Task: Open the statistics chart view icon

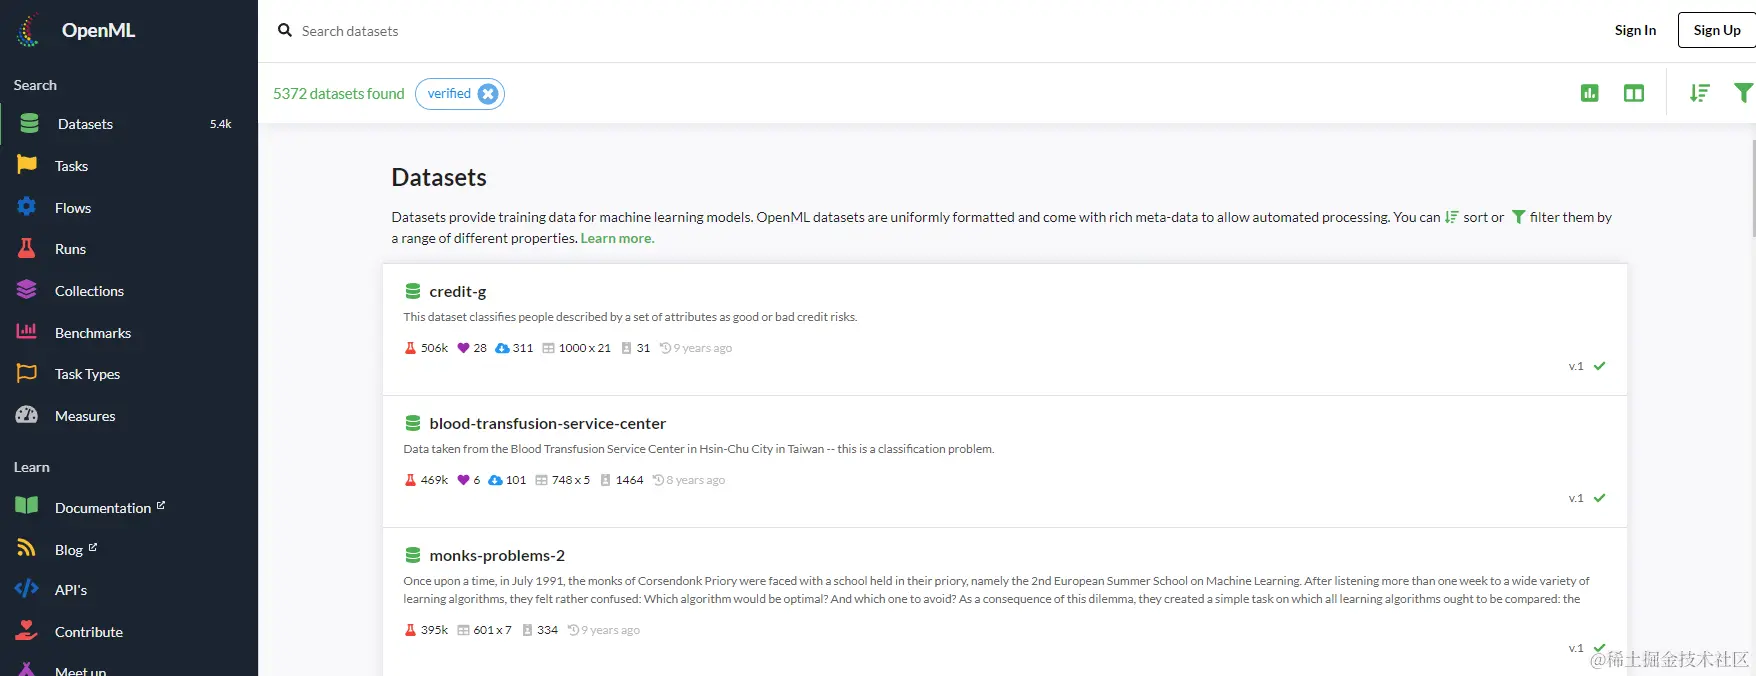Action: coord(1589,93)
